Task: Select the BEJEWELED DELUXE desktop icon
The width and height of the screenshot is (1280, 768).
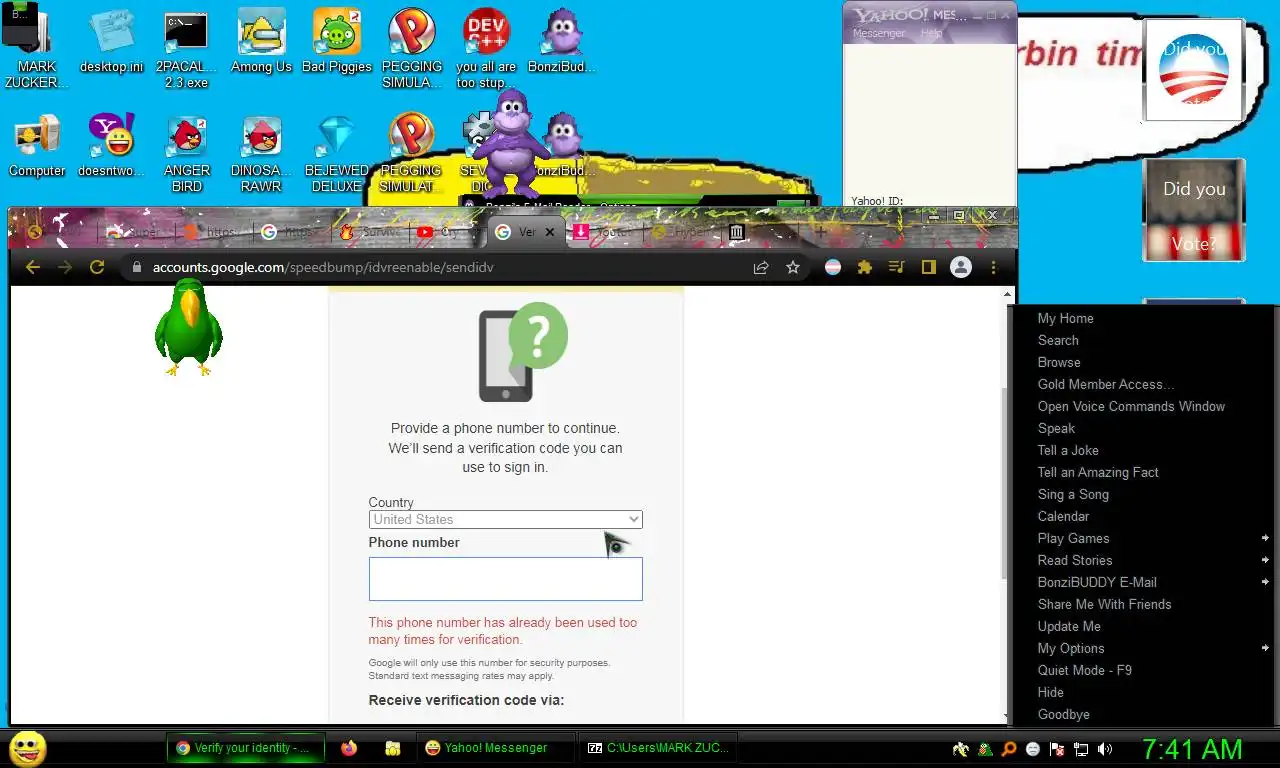Action: 336,153
